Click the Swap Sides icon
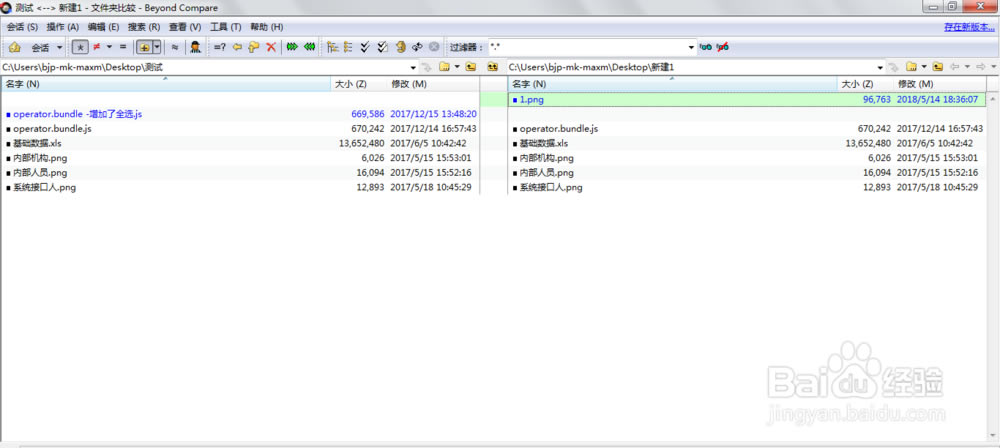This screenshot has height=448, width=1000. pyautogui.click(x=417, y=47)
